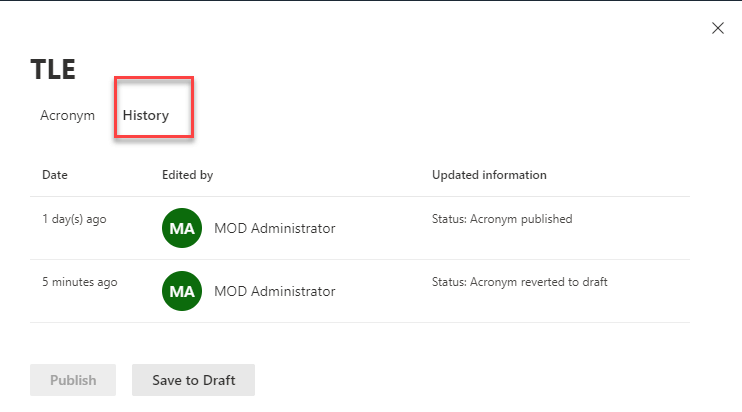Select 'Status: Acronym reverted to draft' text

coord(519,282)
